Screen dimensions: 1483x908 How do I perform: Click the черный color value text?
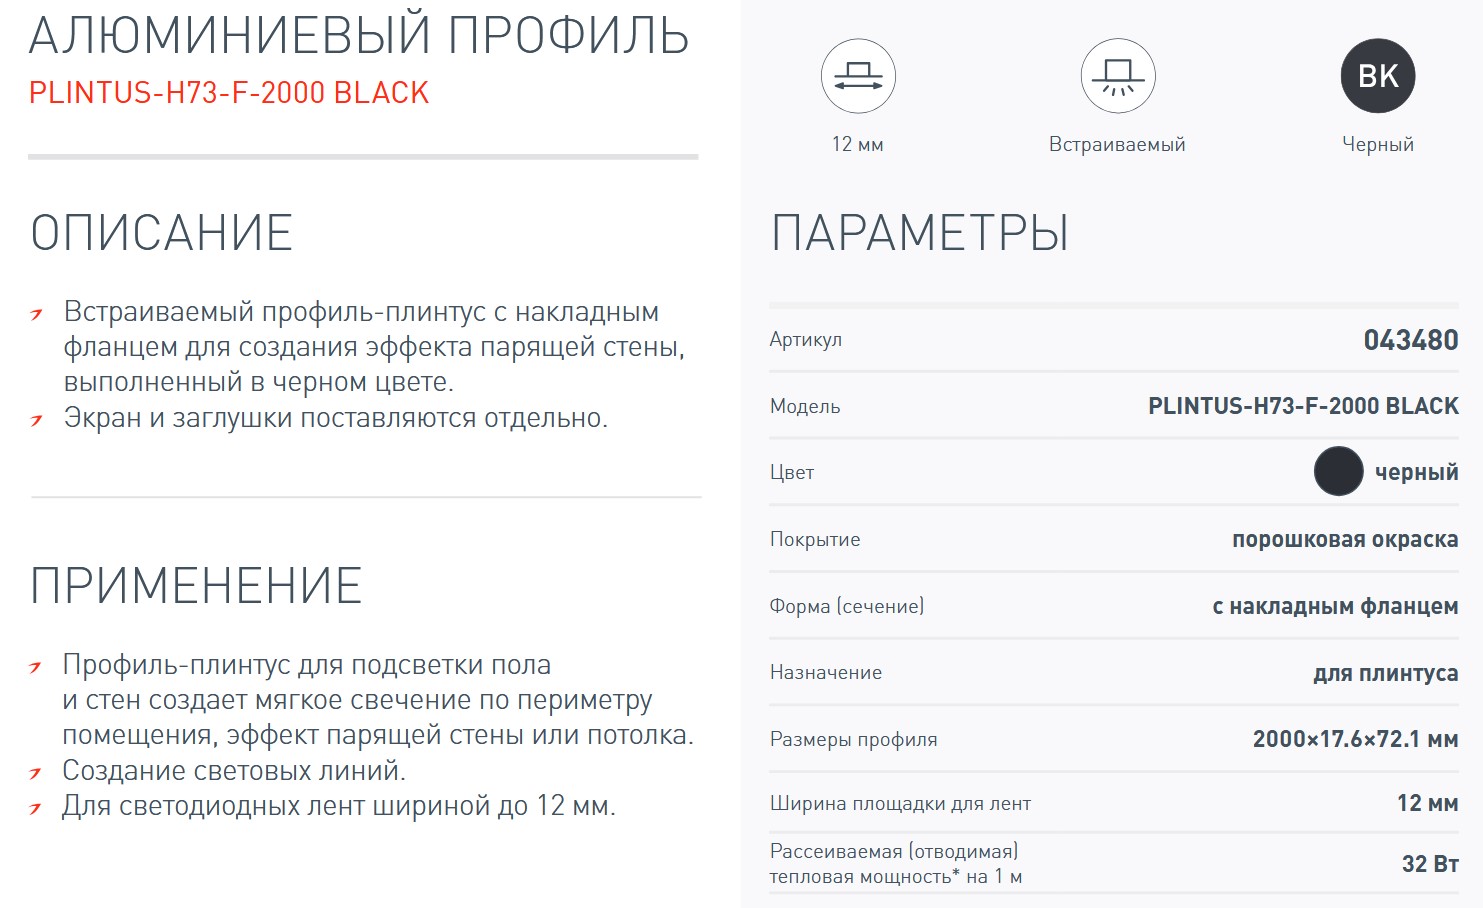pyautogui.click(x=1416, y=473)
